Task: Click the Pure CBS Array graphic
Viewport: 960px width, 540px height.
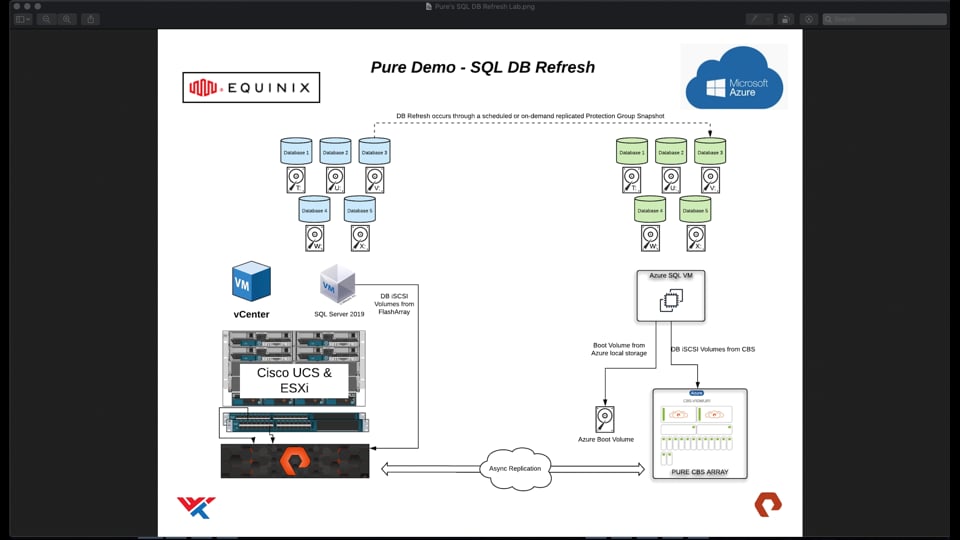Action: [700, 433]
